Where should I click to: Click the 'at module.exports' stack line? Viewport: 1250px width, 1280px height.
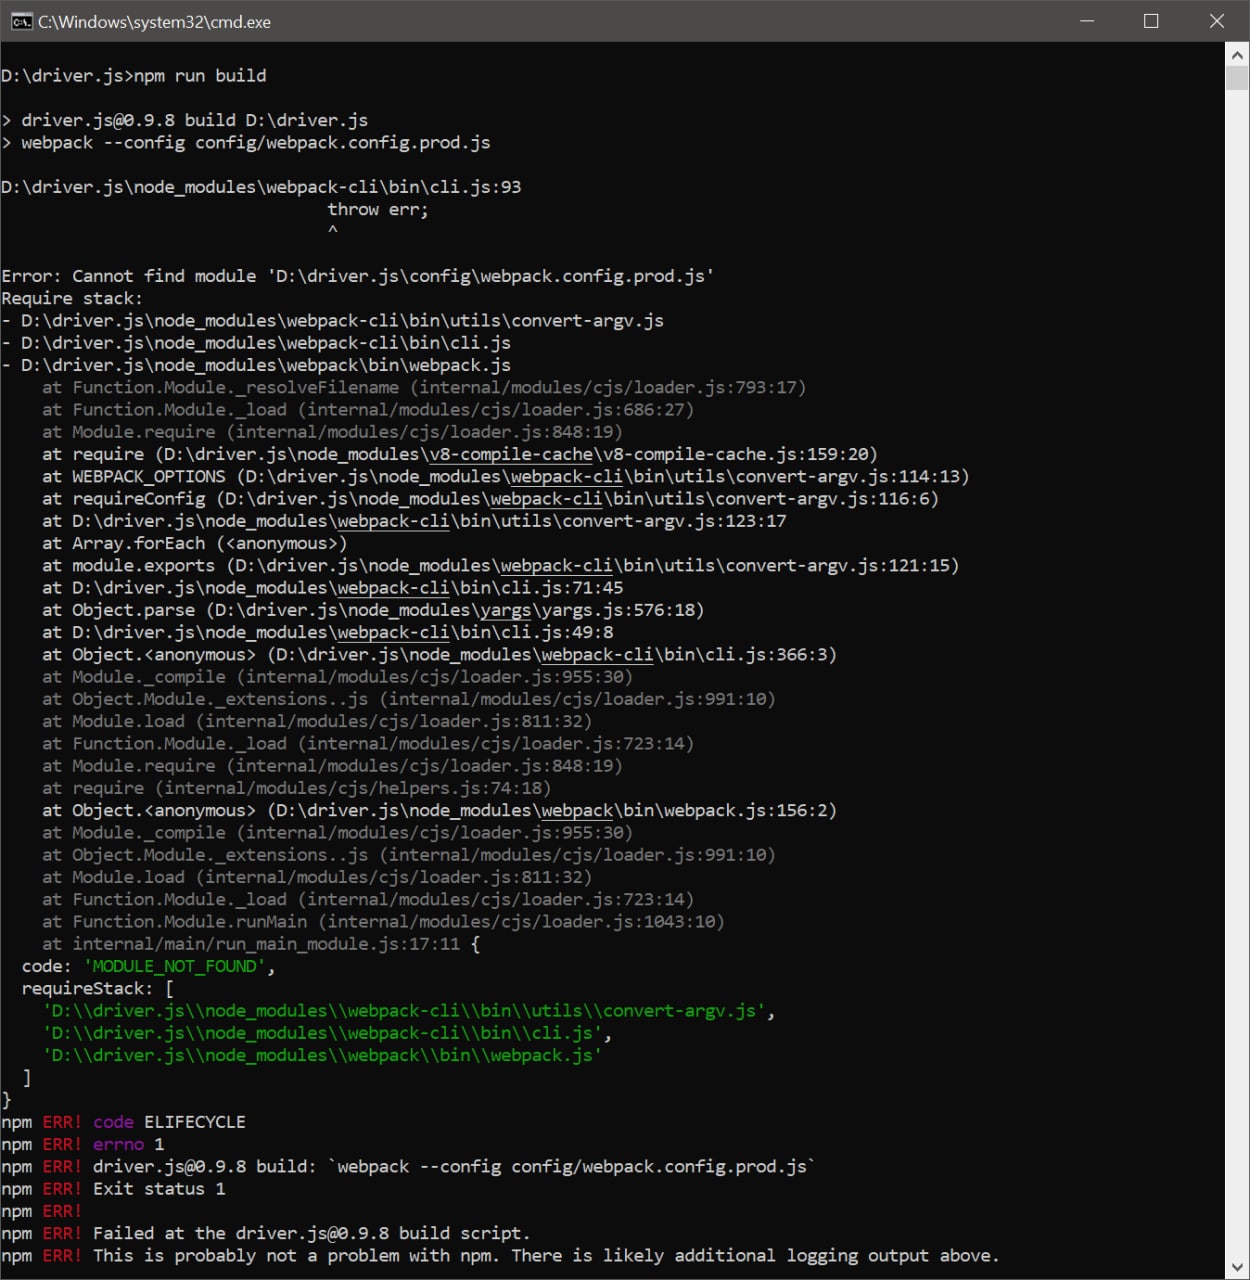point(501,565)
